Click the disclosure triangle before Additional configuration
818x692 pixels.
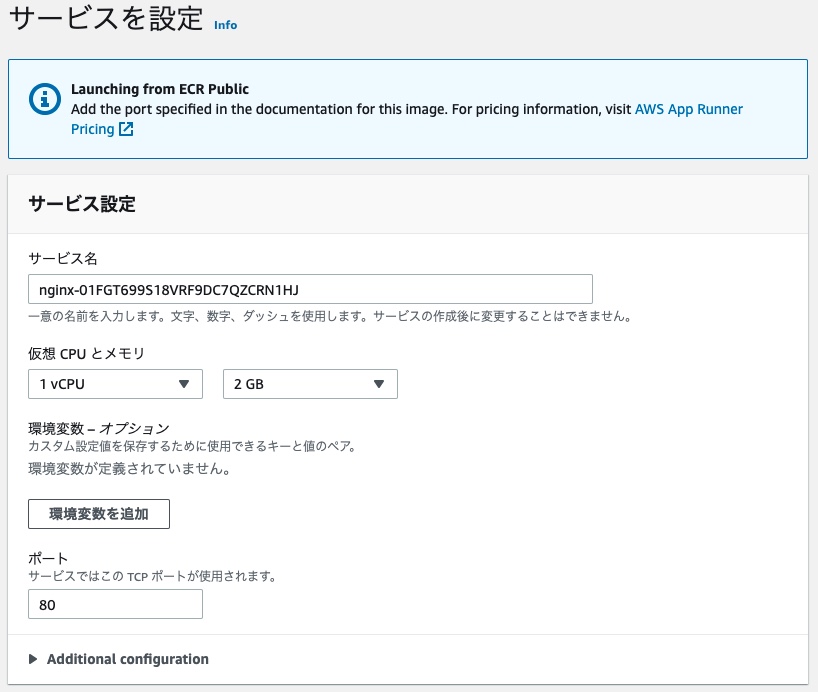pos(32,658)
